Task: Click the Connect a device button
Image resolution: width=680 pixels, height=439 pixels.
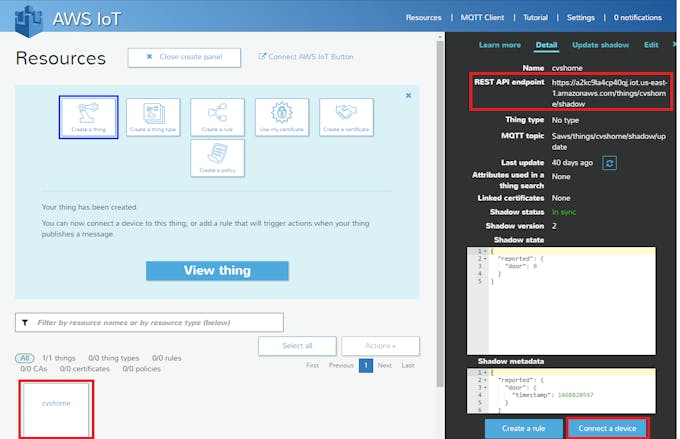Action: point(607,428)
